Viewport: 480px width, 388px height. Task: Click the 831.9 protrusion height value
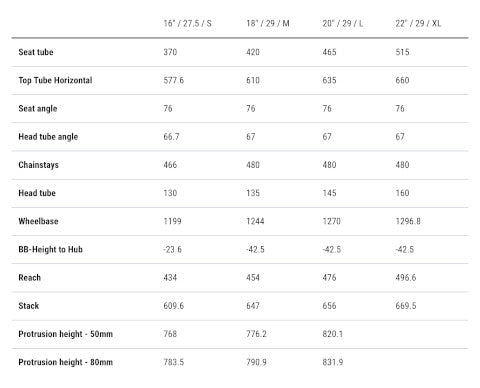tap(333, 362)
